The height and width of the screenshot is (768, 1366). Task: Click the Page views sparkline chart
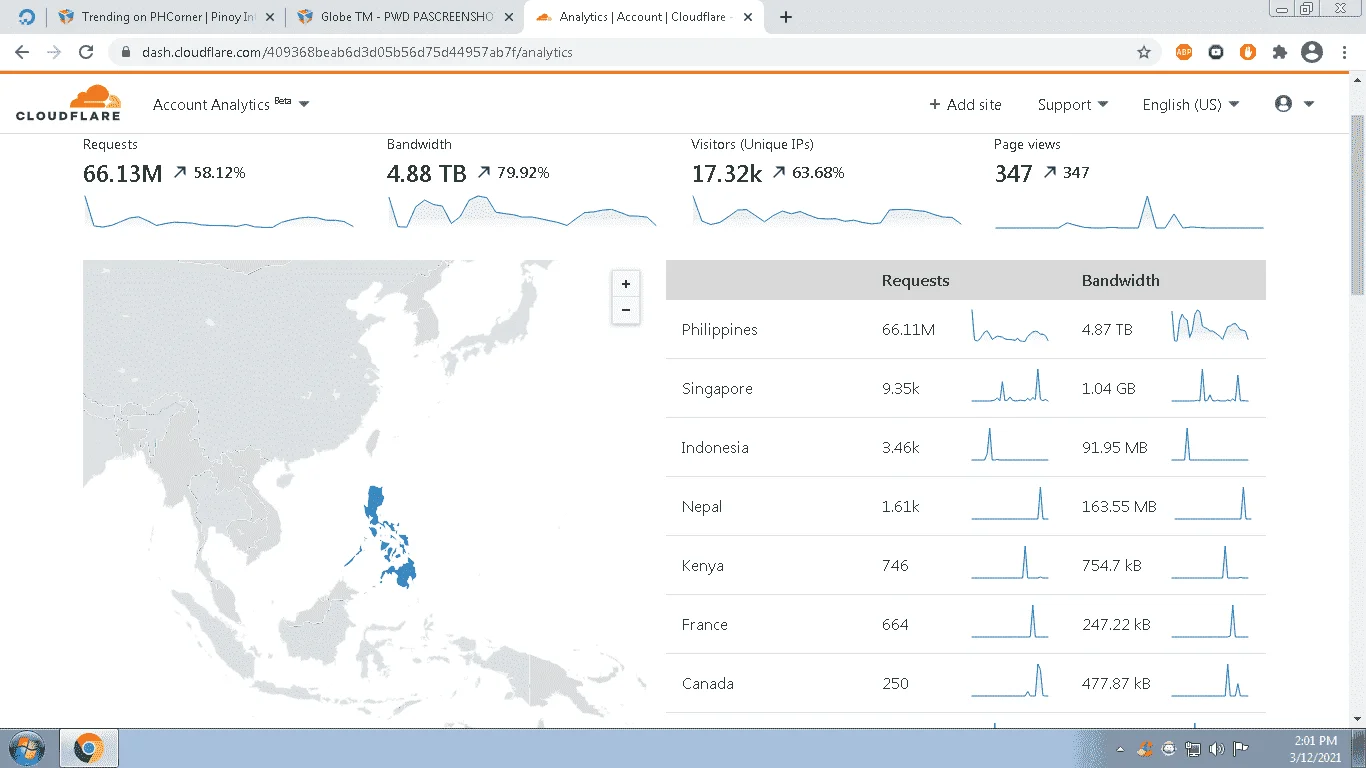[x=1129, y=211]
